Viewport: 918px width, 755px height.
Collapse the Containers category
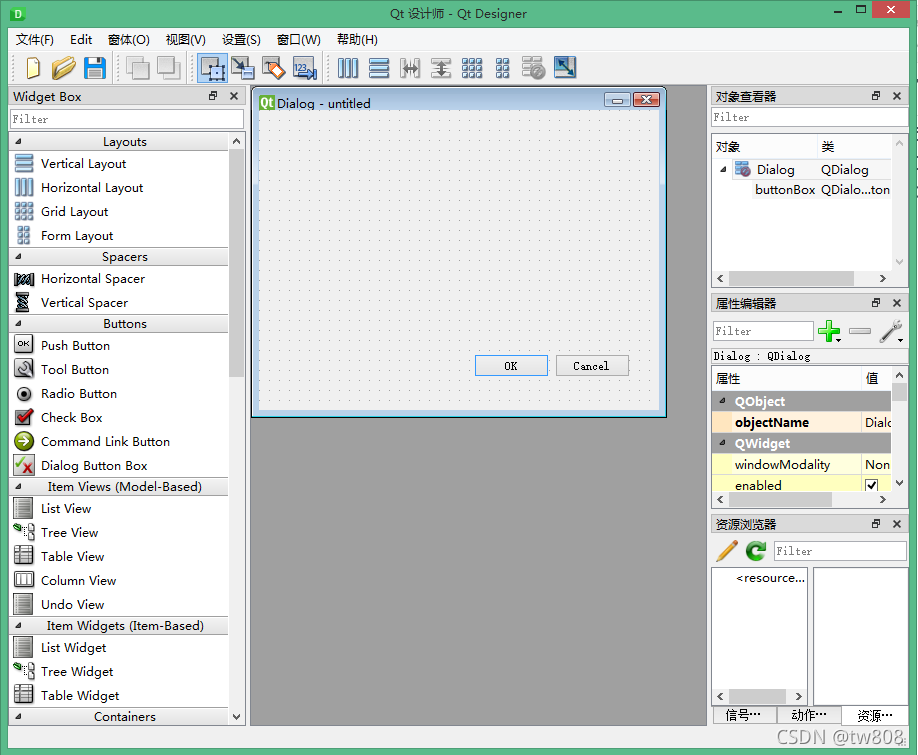(18, 716)
